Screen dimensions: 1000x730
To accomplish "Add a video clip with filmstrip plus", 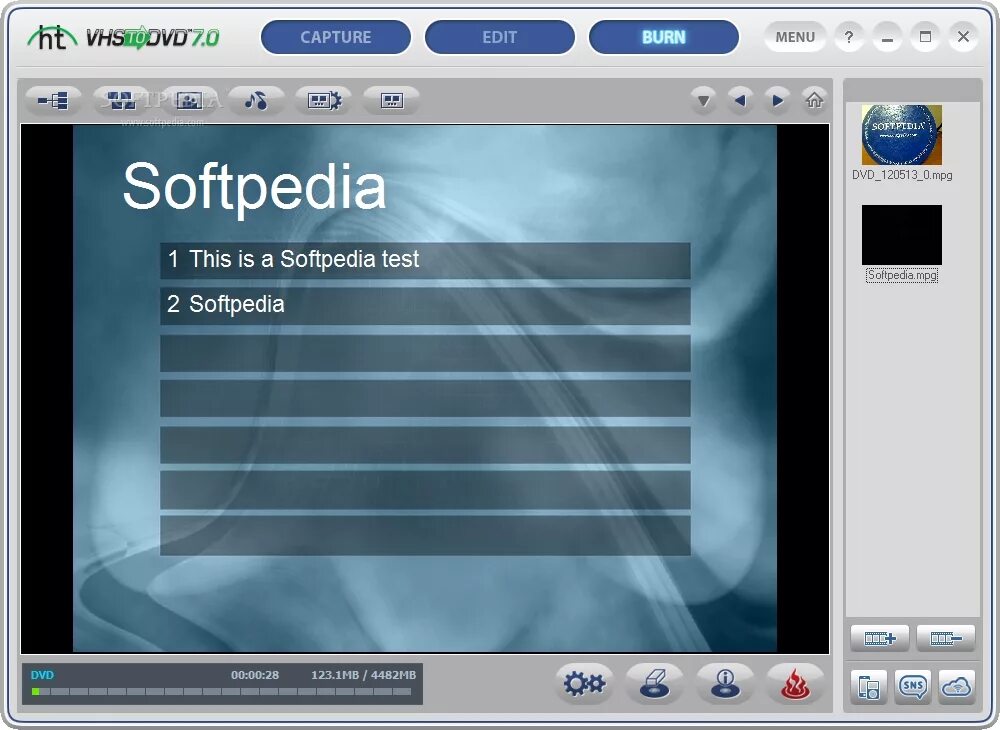I will coord(880,638).
